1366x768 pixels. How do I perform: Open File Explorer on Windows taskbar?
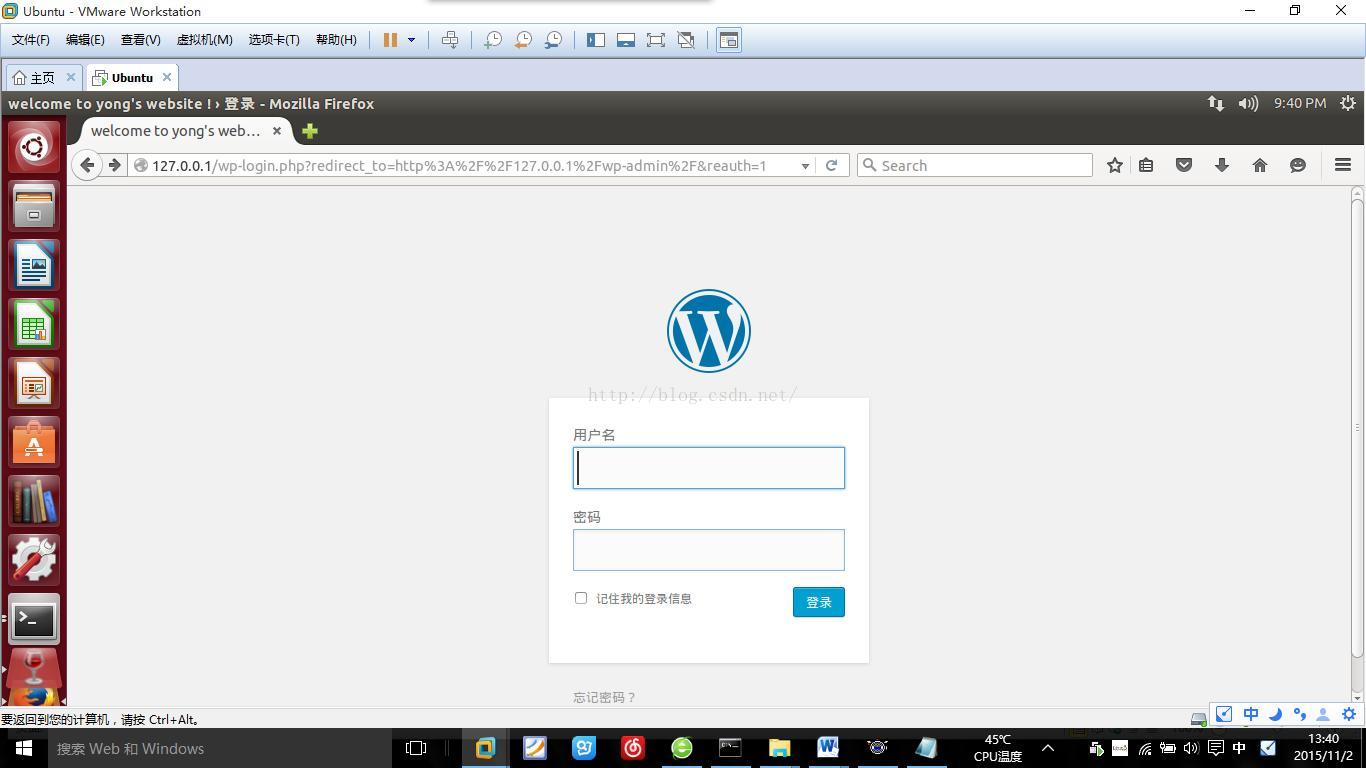point(779,748)
